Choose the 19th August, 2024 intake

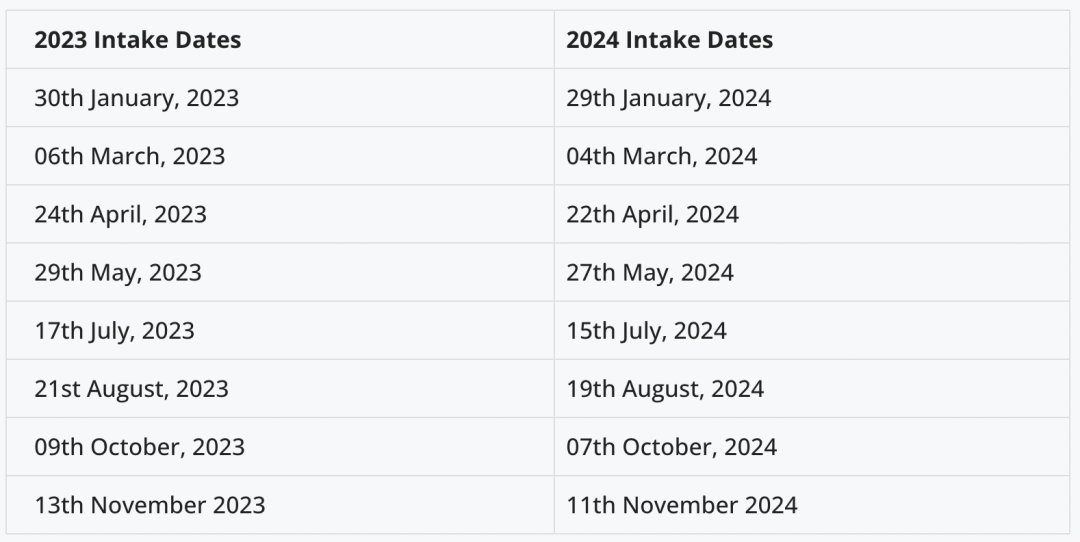tap(664, 388)
